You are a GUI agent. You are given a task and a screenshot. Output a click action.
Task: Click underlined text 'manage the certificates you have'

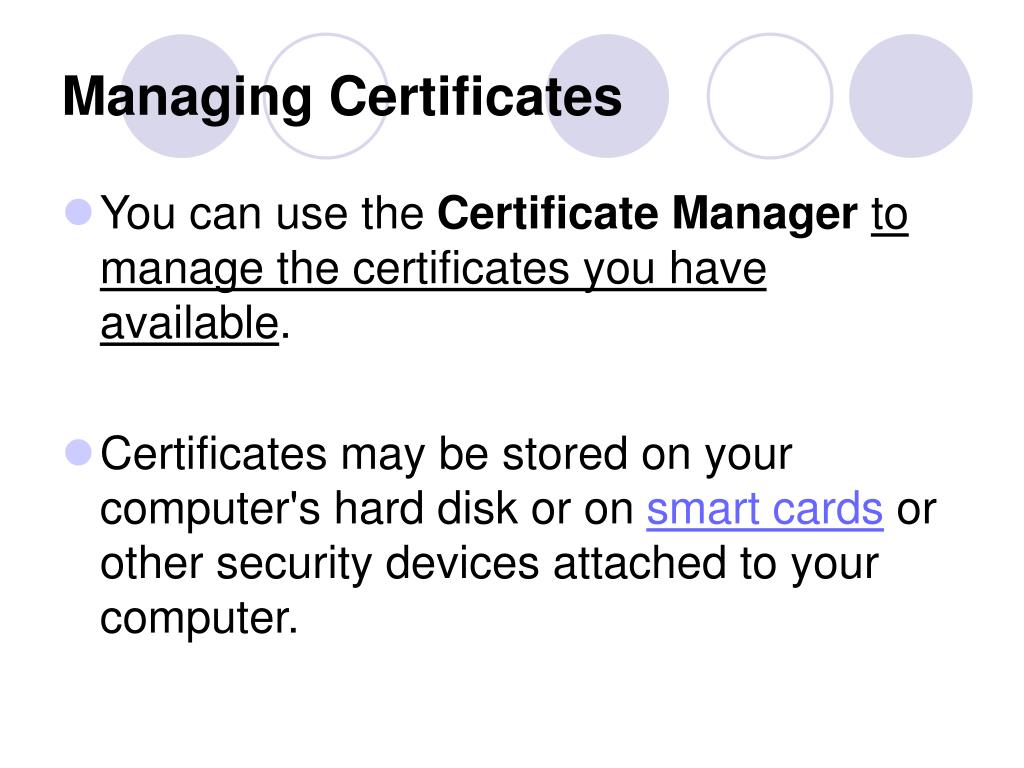tap(433, 269)
